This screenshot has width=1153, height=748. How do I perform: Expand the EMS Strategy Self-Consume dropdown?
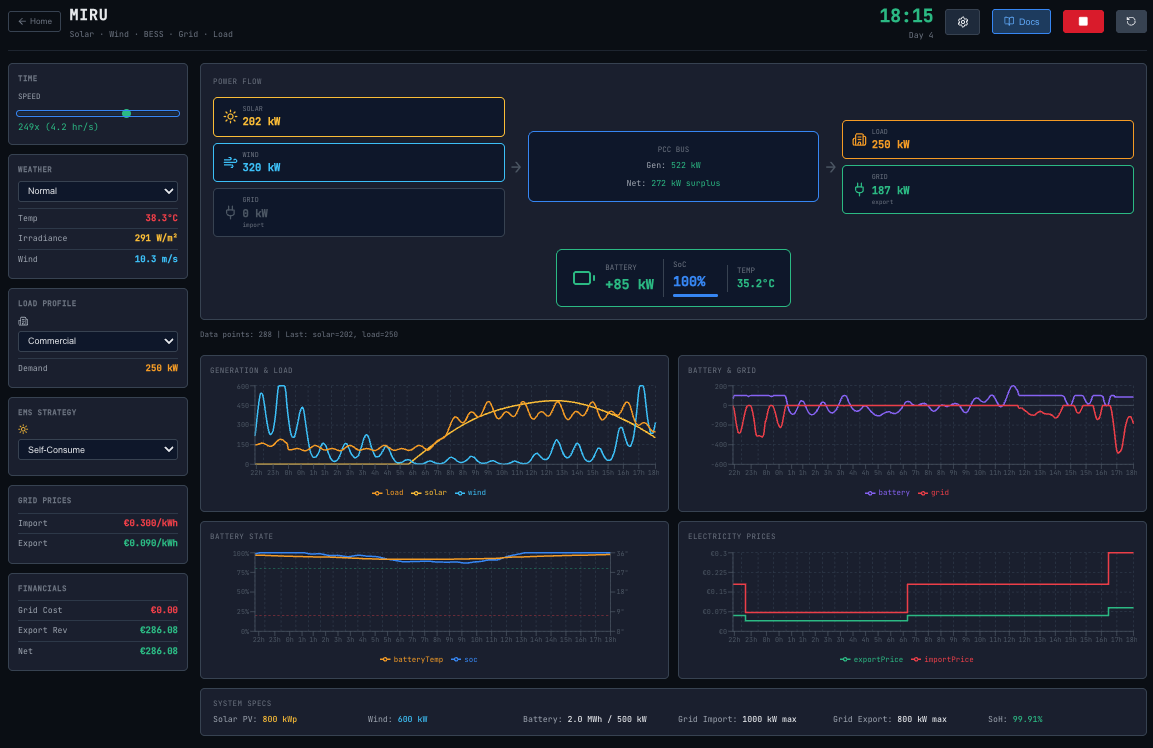point(98,450)
